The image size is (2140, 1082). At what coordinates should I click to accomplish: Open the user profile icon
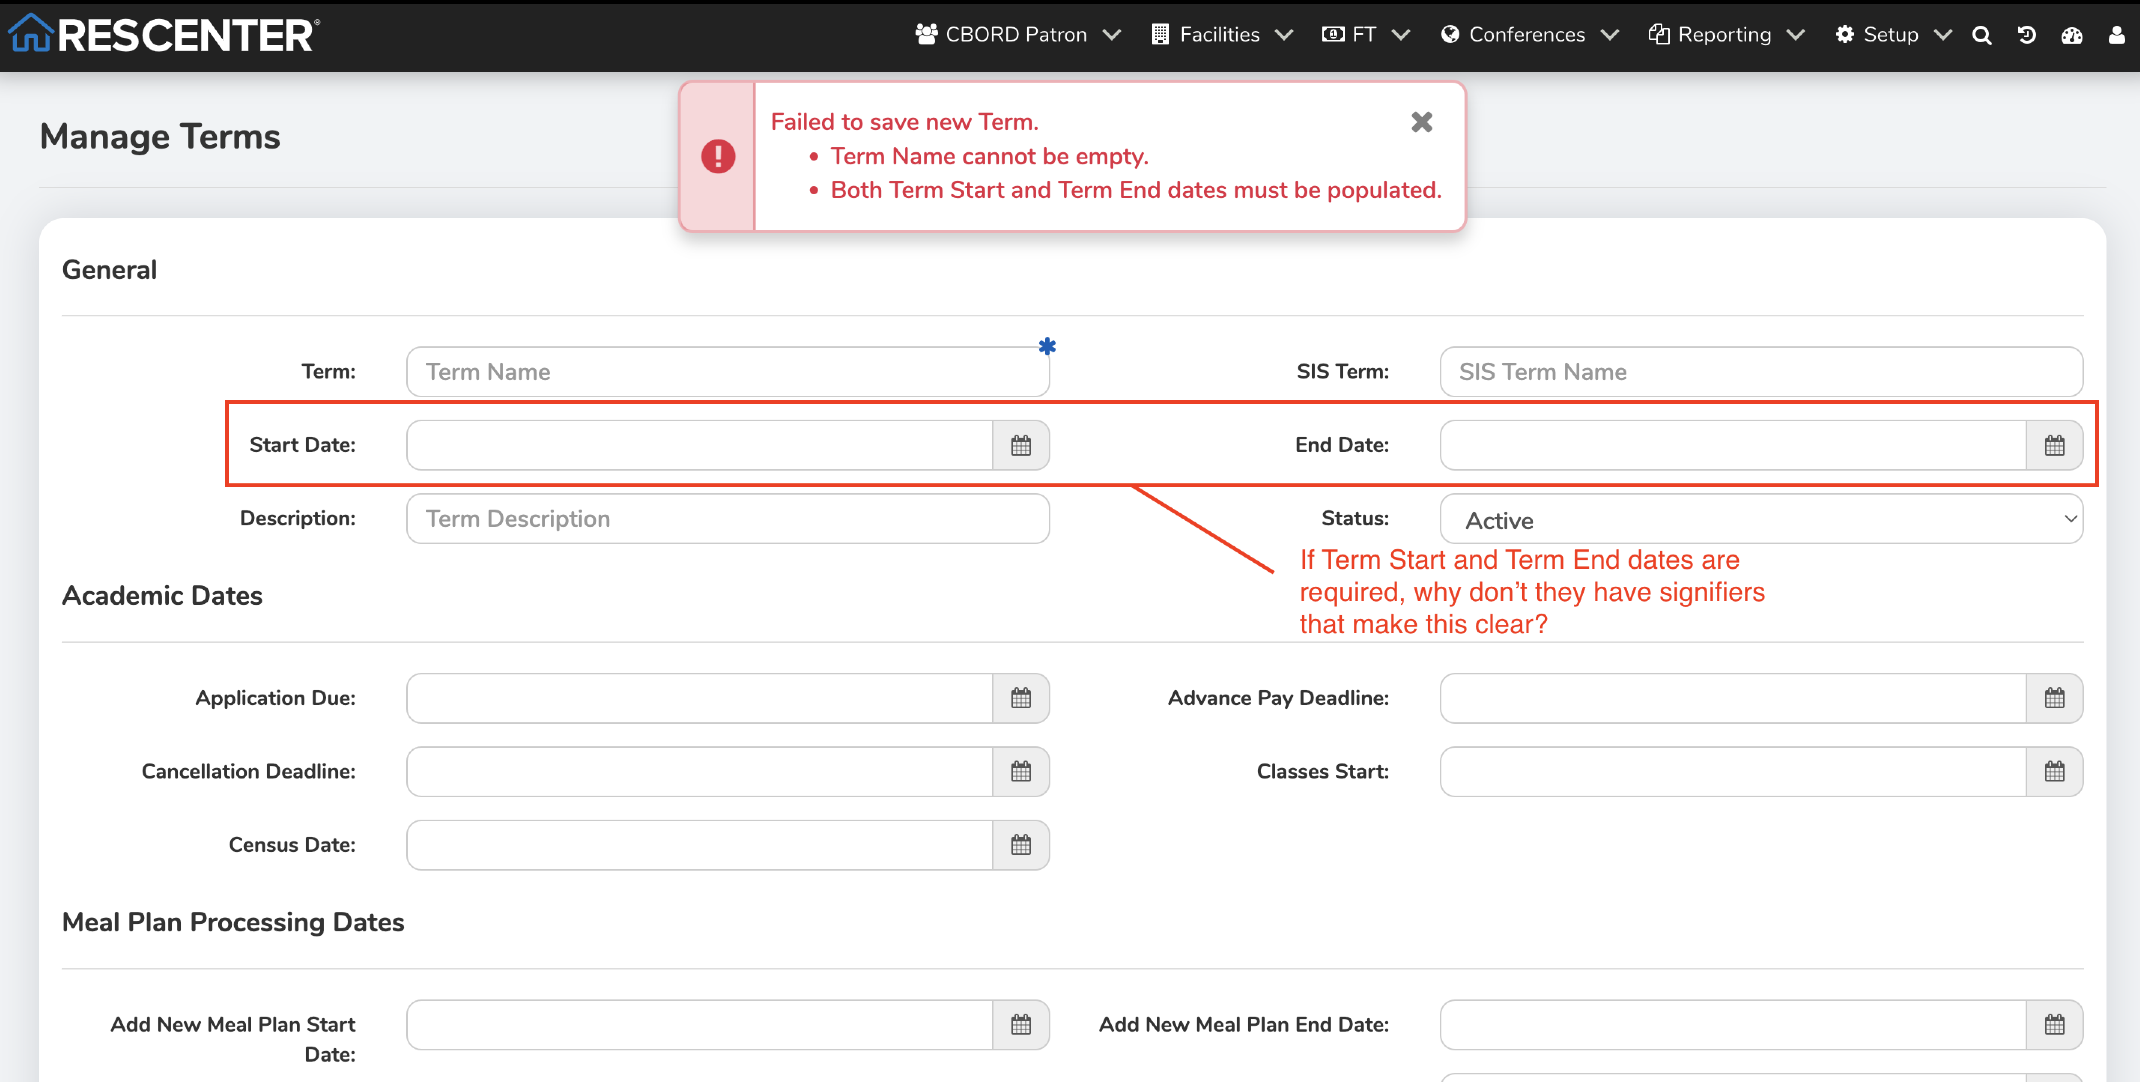[2116, 35]
